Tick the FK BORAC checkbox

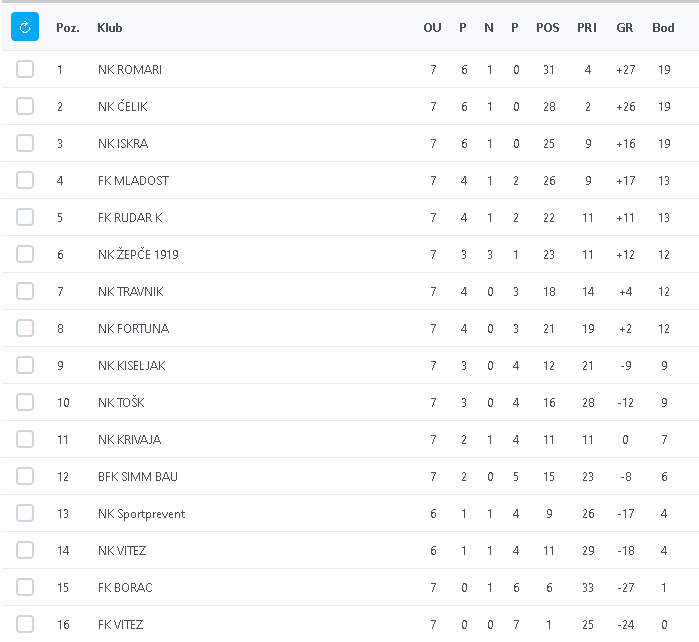[25, 587]
